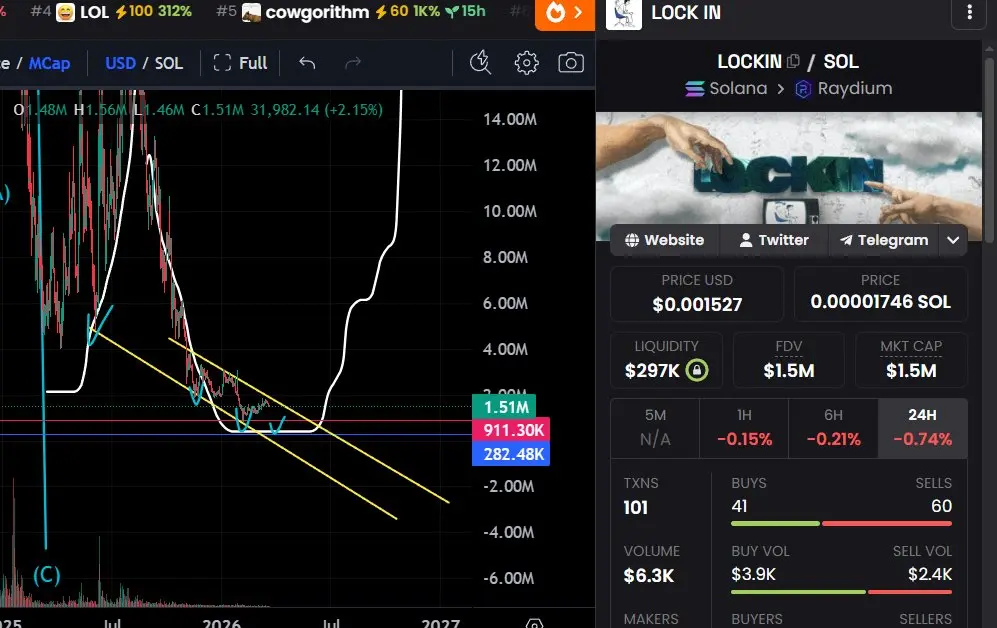This screenshot has height=628, width=997.
Task: Toggle Full screen chart mode
Action: [240, 63]
